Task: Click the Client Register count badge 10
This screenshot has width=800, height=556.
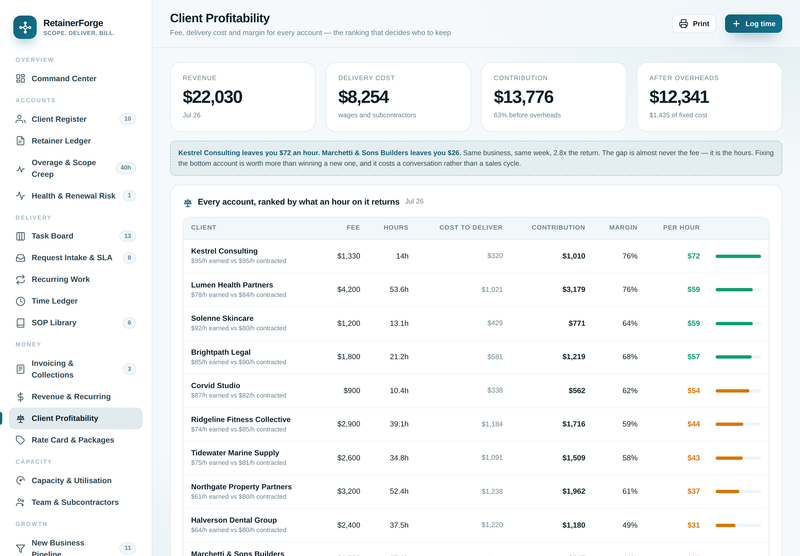Action: [x=128, y=119]
